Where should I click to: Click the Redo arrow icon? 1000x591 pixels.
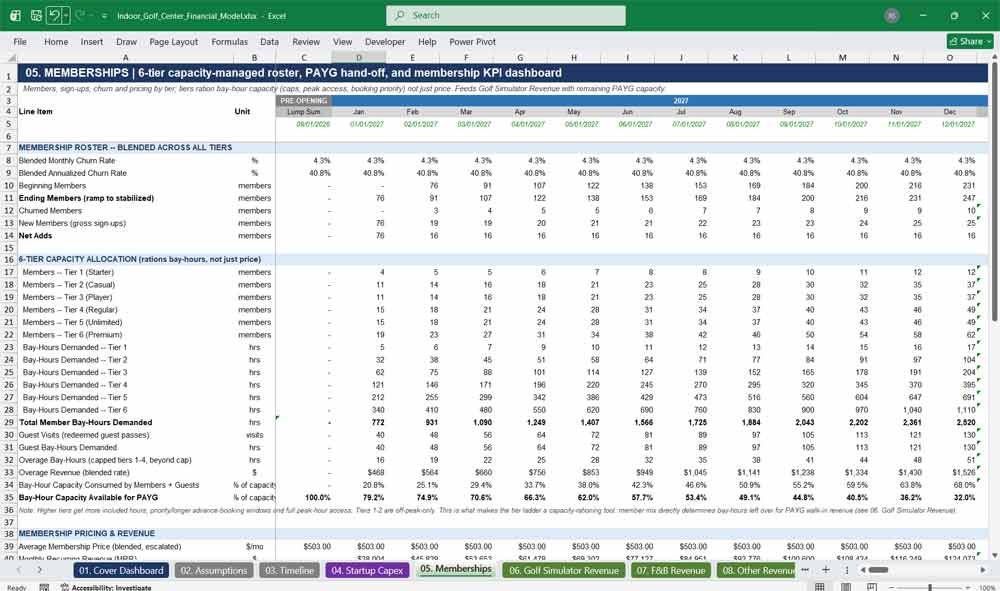pos(80,15)
